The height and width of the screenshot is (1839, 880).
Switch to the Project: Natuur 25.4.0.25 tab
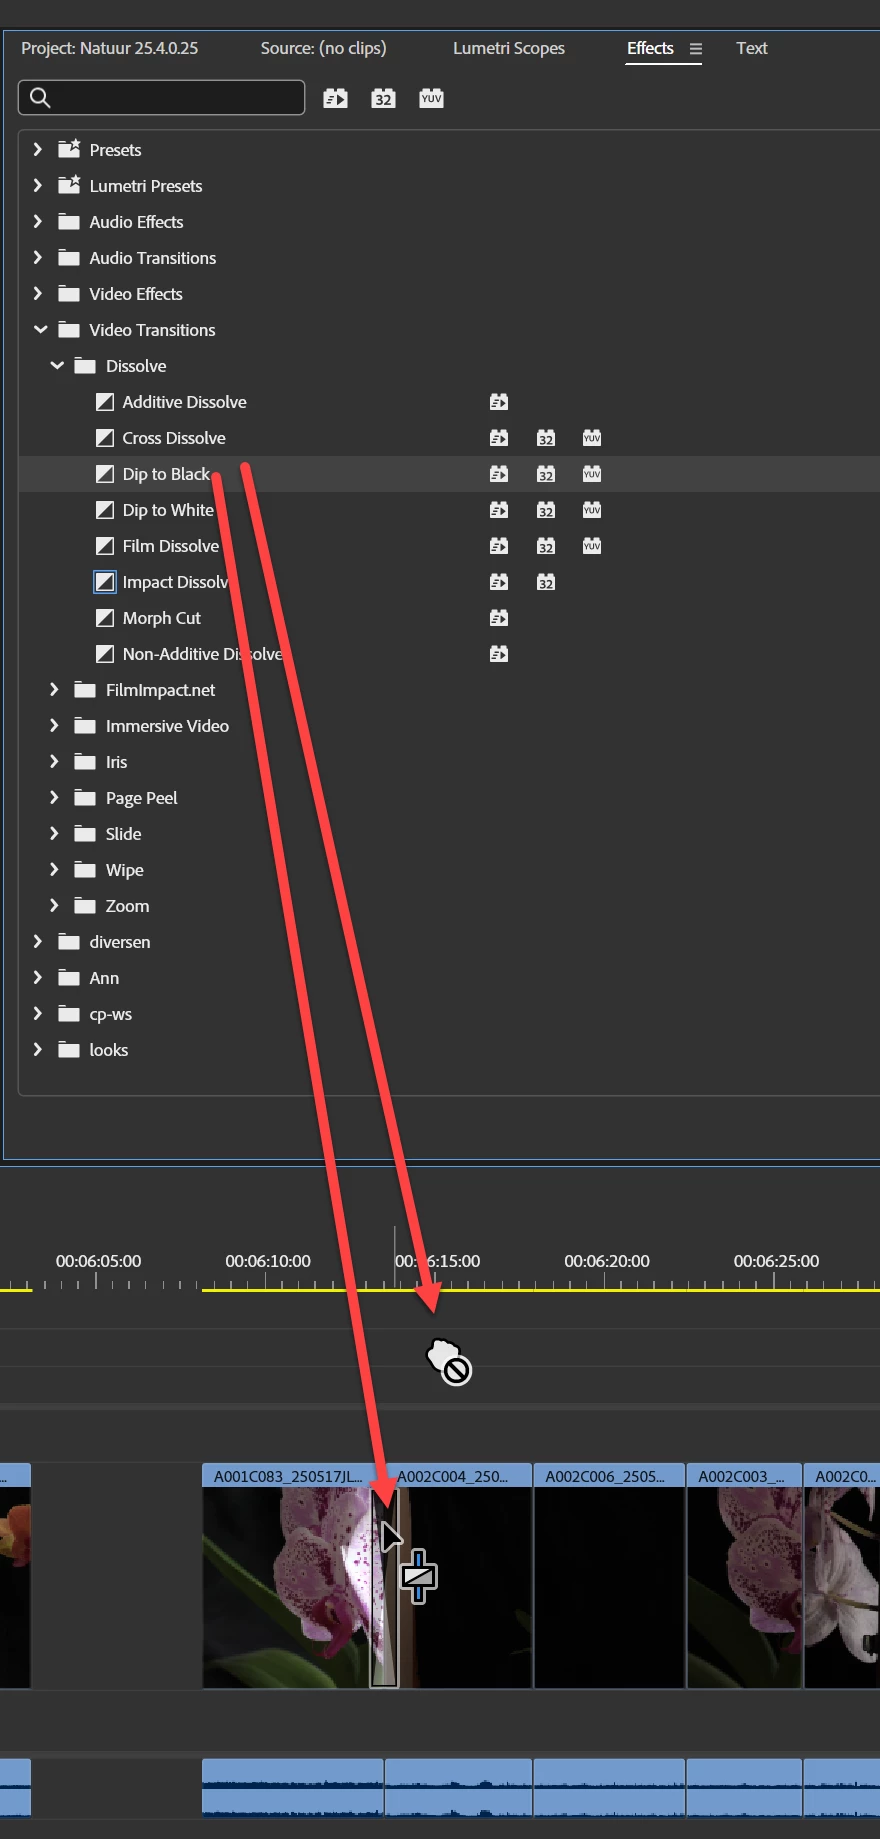[x=110, y=48]
